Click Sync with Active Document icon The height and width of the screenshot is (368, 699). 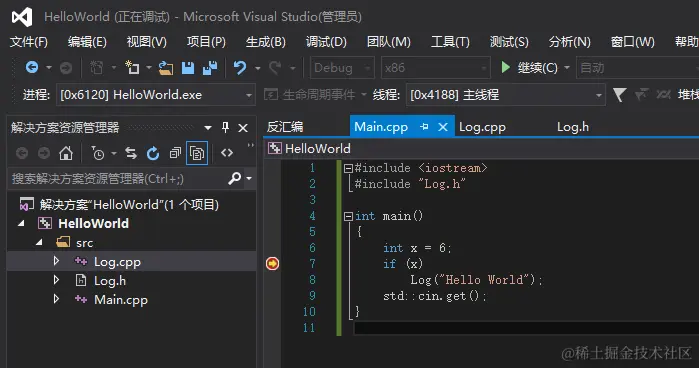click(131, 153)
